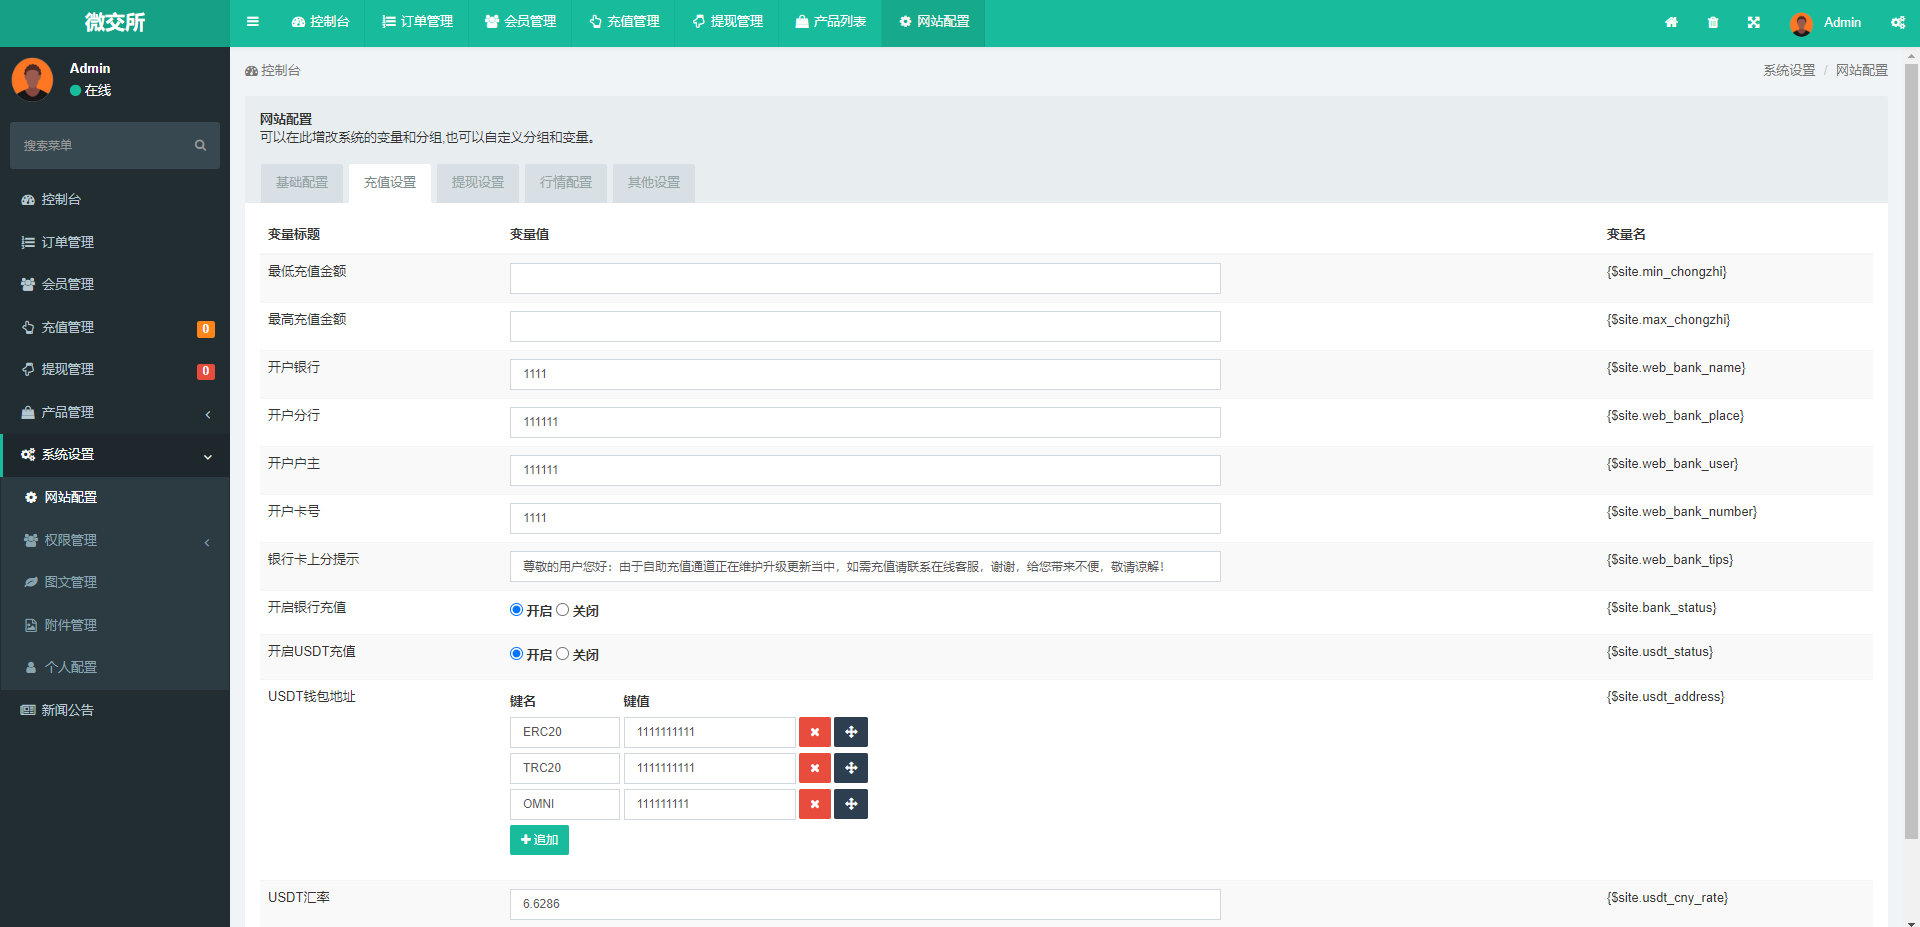The width and height of the screenshot is (1920, 927).
Task: Click the 追加 button to add row
Action: tap(539, 840)
